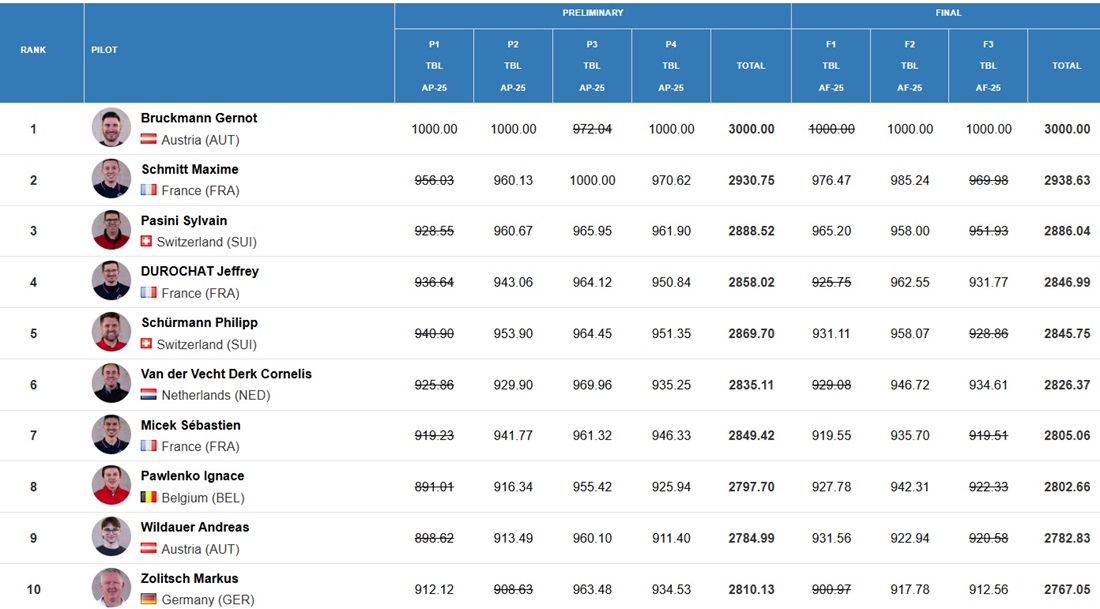
Task: Click the PRELIMINARY section header
Action: [x=592, y=13]
